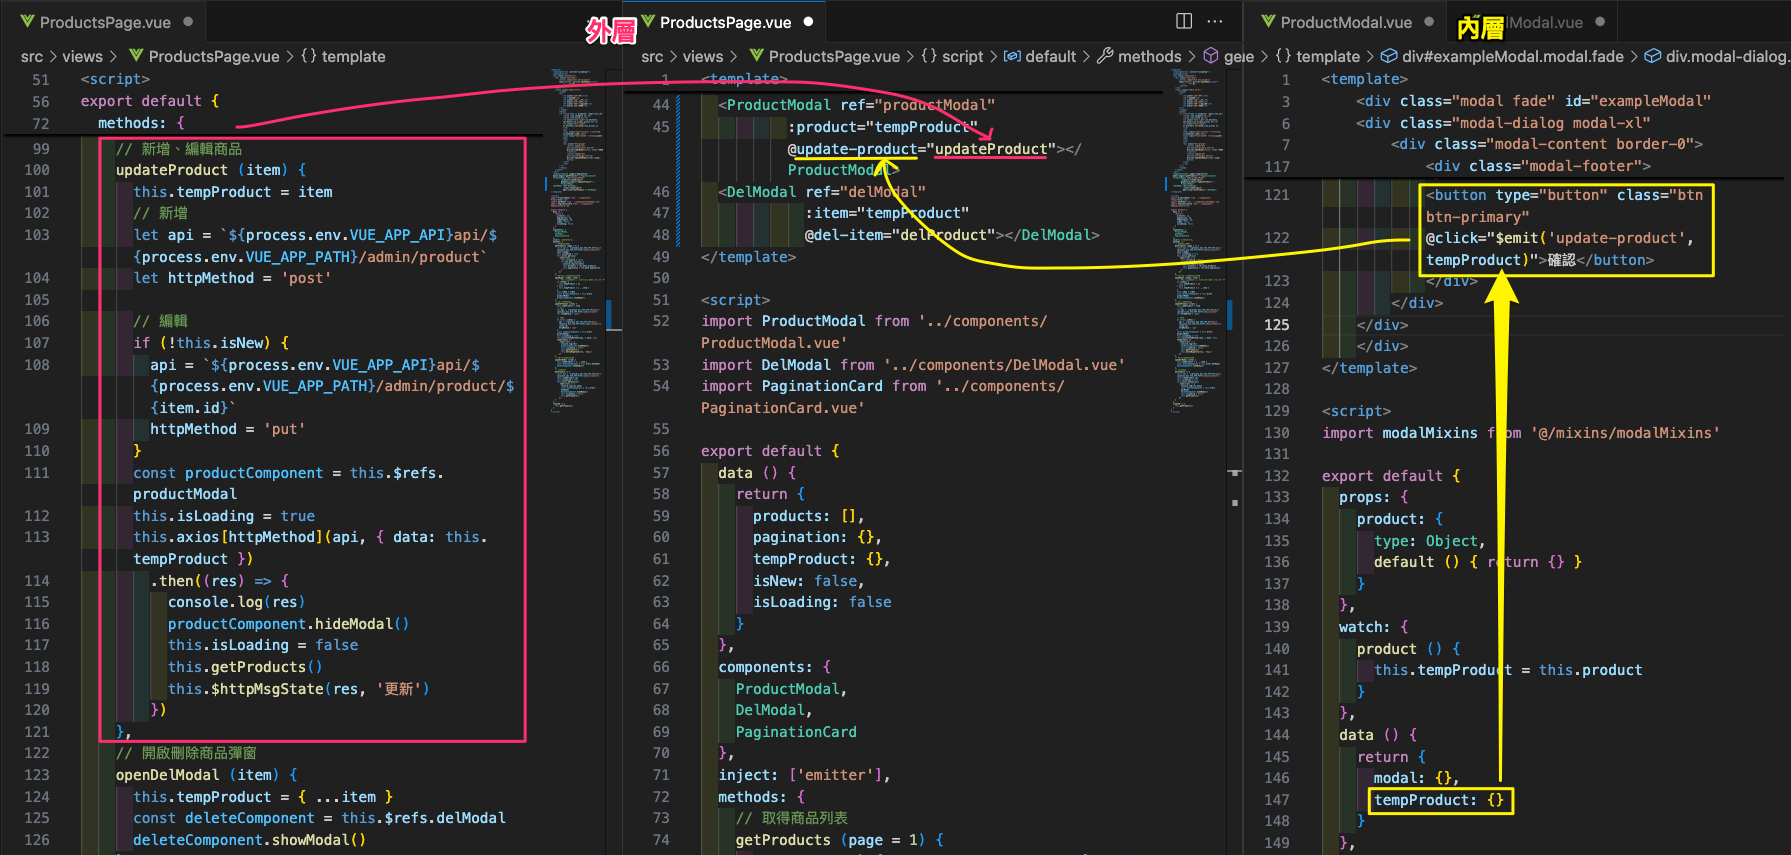Viewport: 1791px width, 855px height.
Task: Switch to the ProductModal.vue tab
Action: [x=1345, y=22]
